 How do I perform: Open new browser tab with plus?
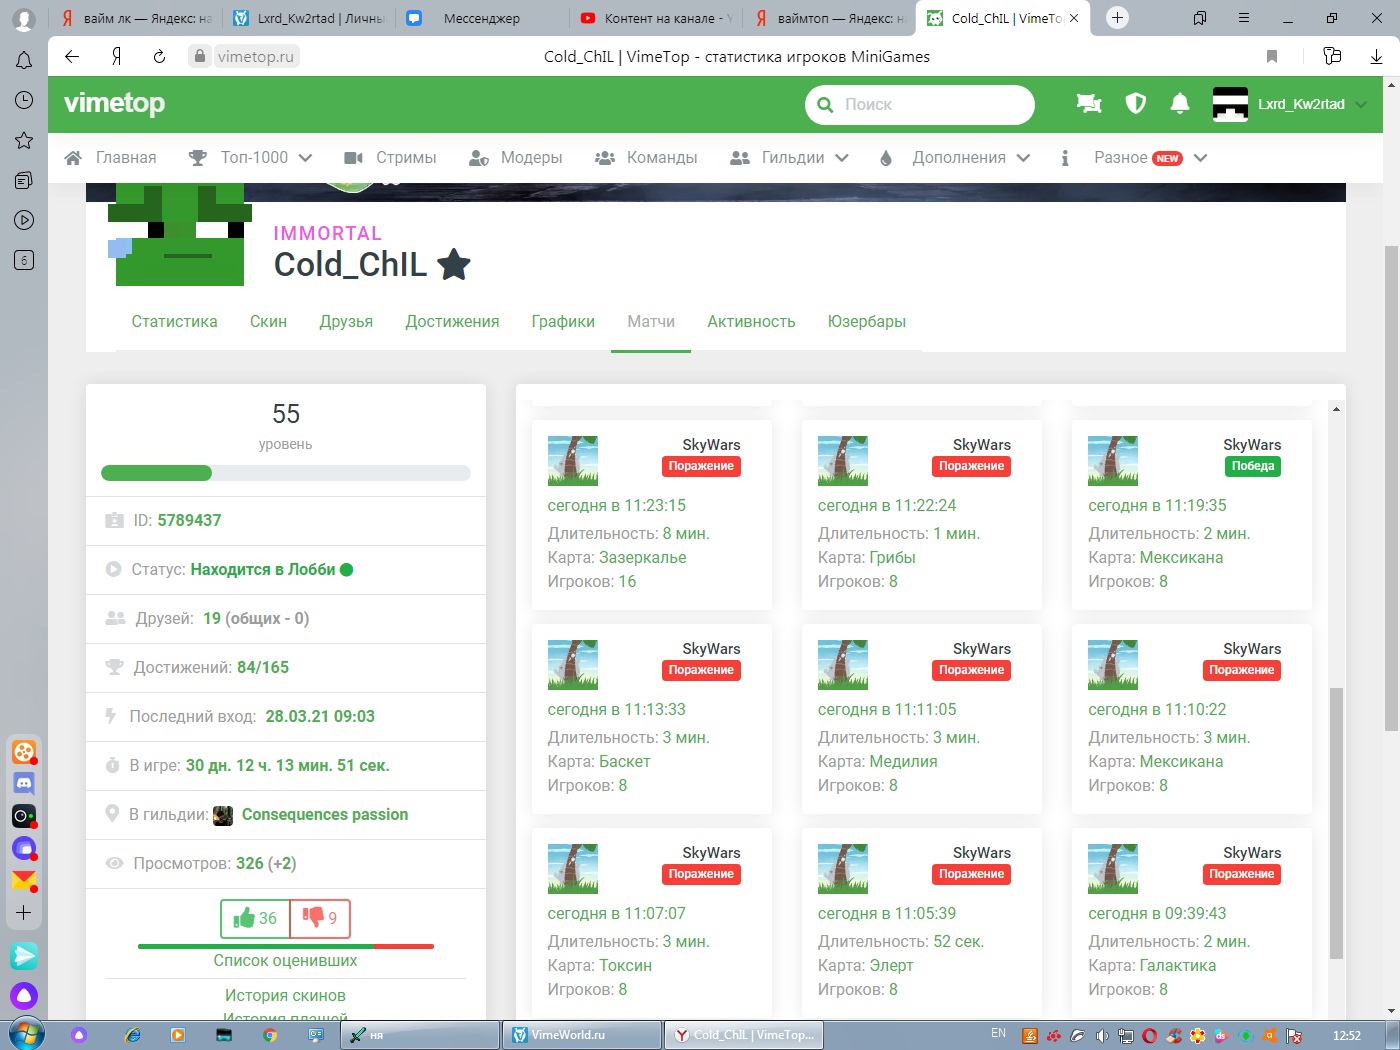(x=1118, y=17)
